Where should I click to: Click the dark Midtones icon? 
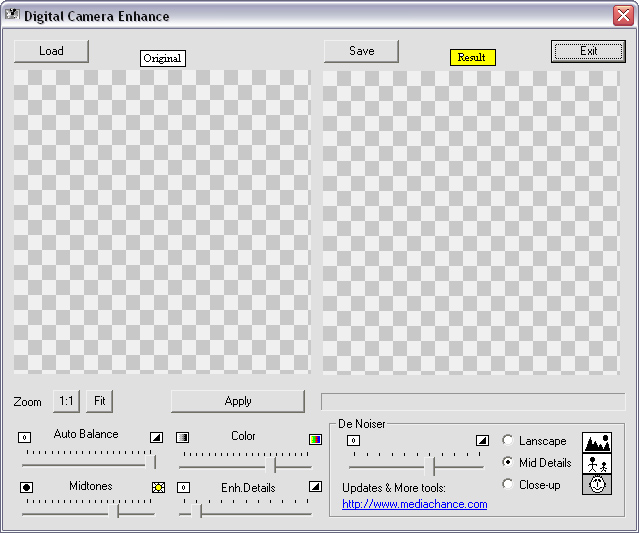[x=26, y=487]
